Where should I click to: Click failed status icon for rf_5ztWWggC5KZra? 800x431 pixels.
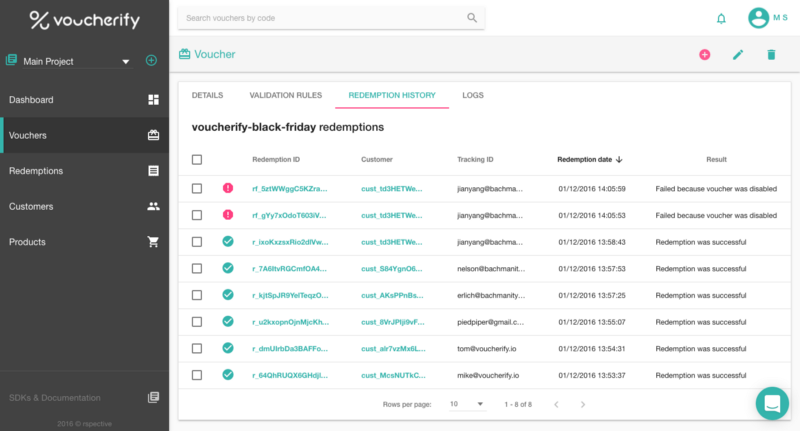click(x=228, y=188)
